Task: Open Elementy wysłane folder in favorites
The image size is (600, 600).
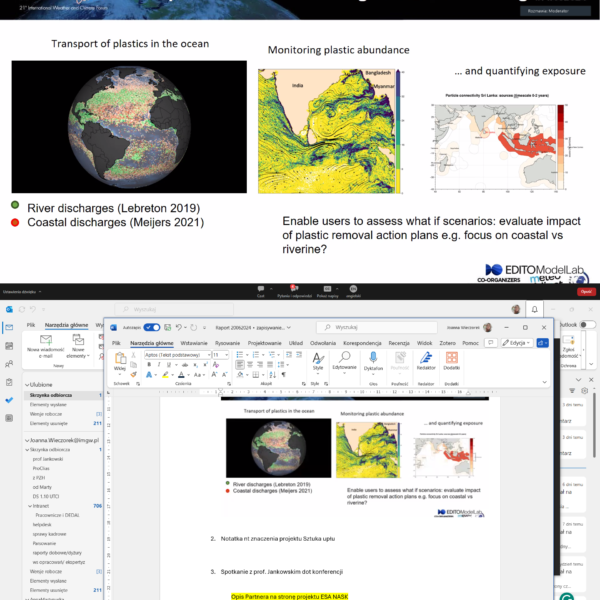Action: 48,404
